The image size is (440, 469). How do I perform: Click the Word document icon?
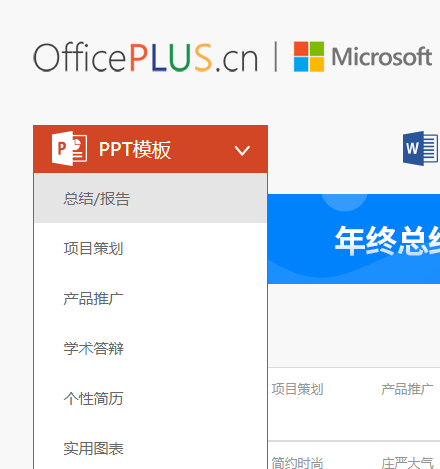point(420,148)
